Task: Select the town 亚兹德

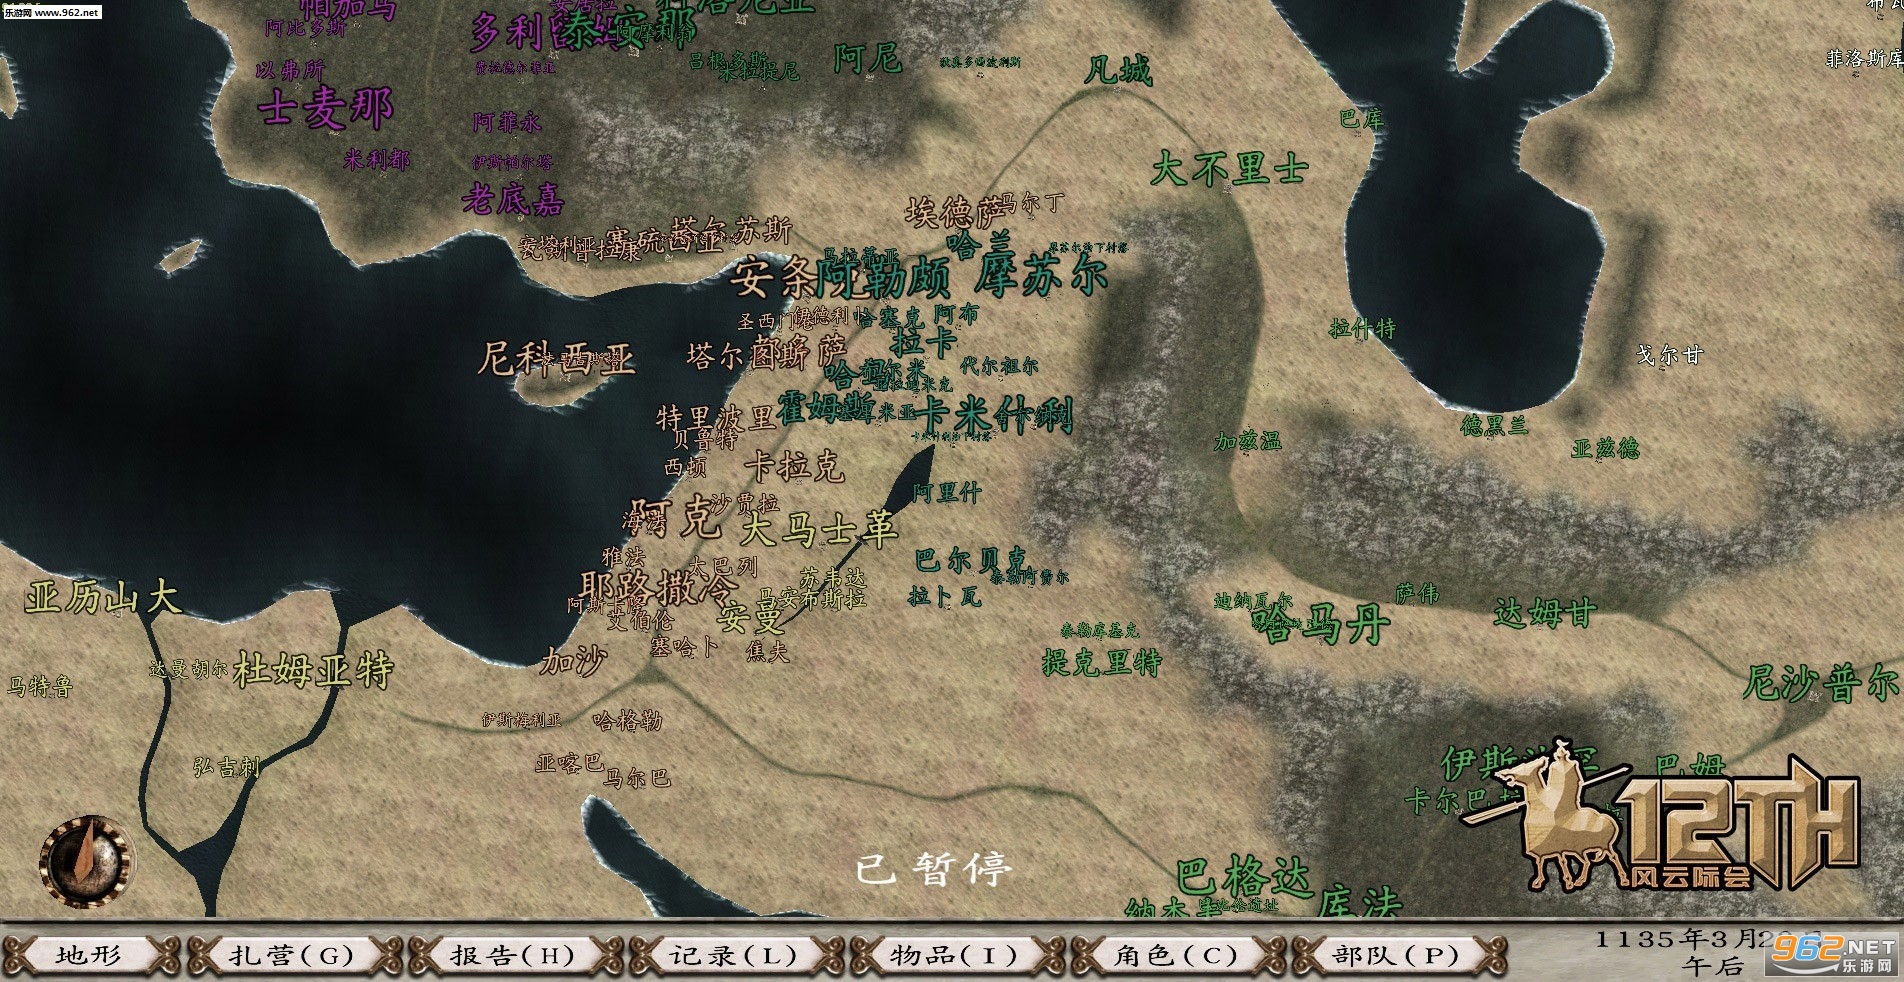Action: 1605,448
